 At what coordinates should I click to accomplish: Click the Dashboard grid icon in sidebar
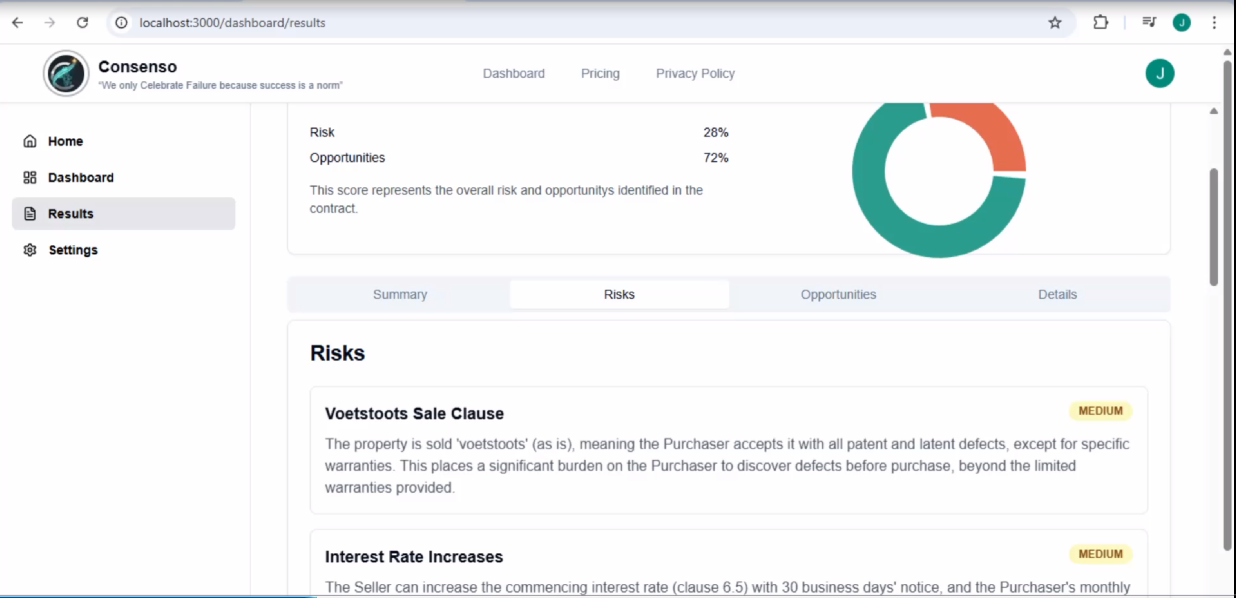(x=30, y=177)
